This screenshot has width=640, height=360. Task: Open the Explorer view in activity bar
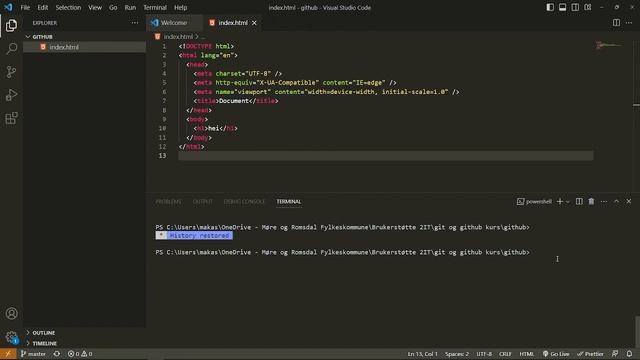(11, 25)
